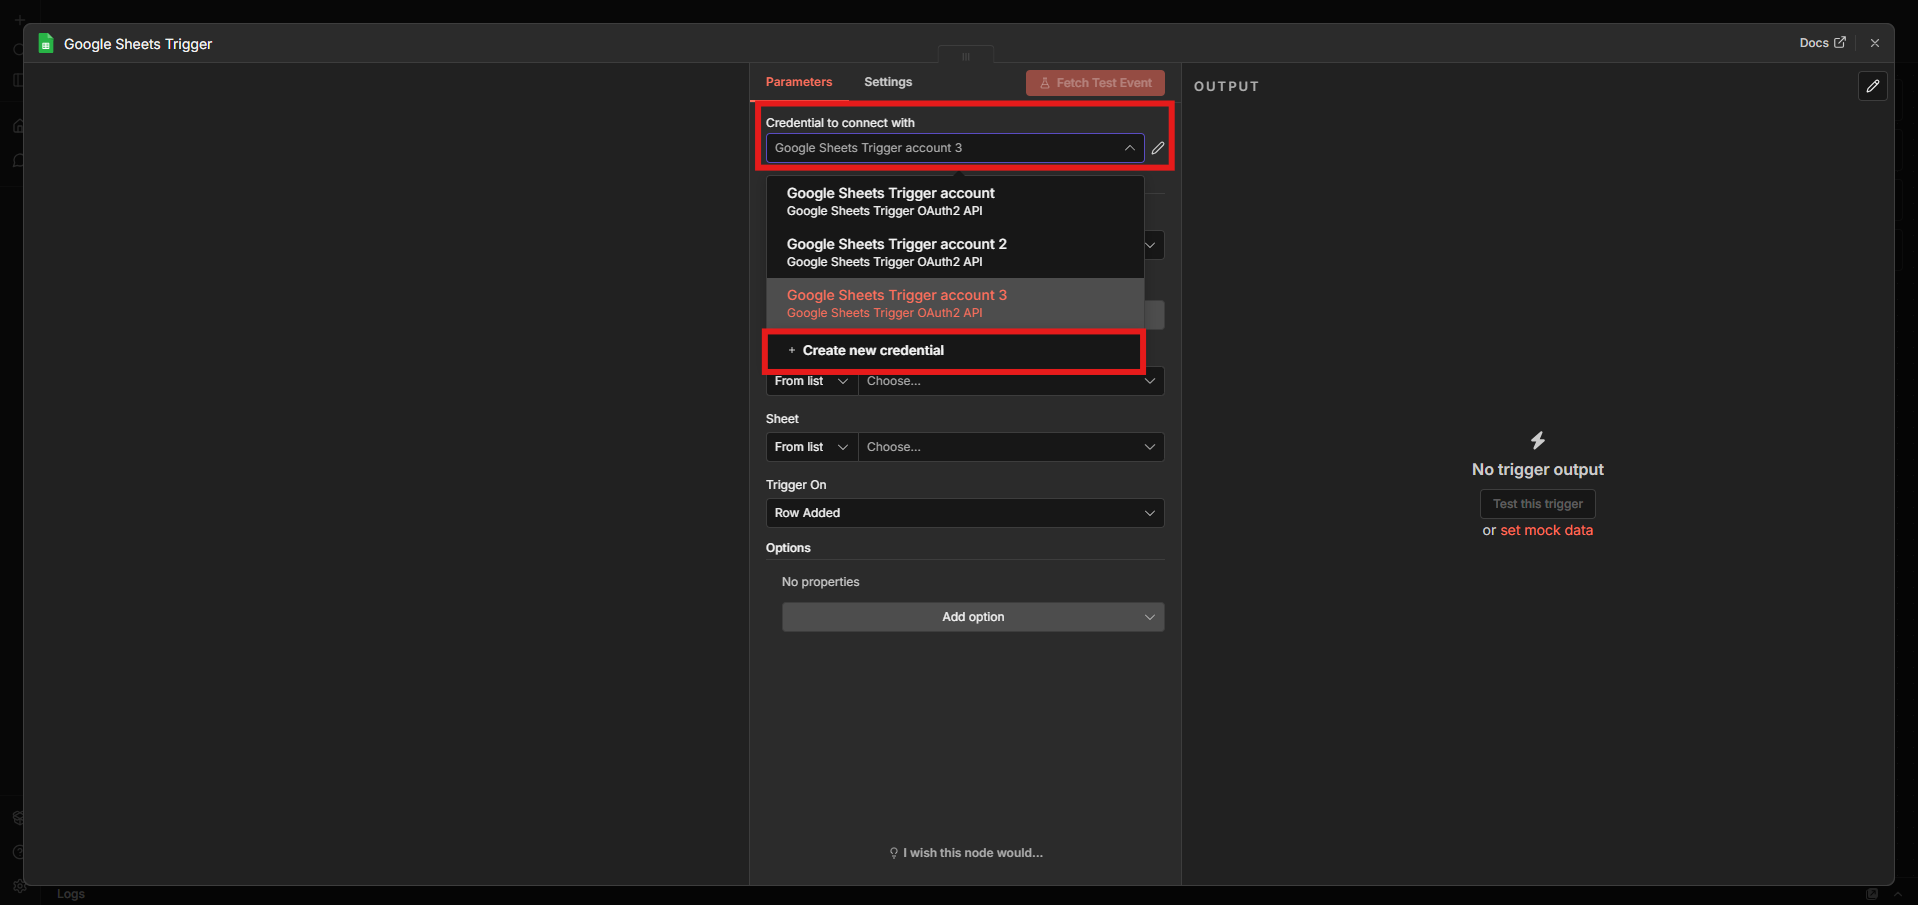Open the Docs external link
The width and height of the screenshot is (1918, 905).
click(x=1821, y=43)
